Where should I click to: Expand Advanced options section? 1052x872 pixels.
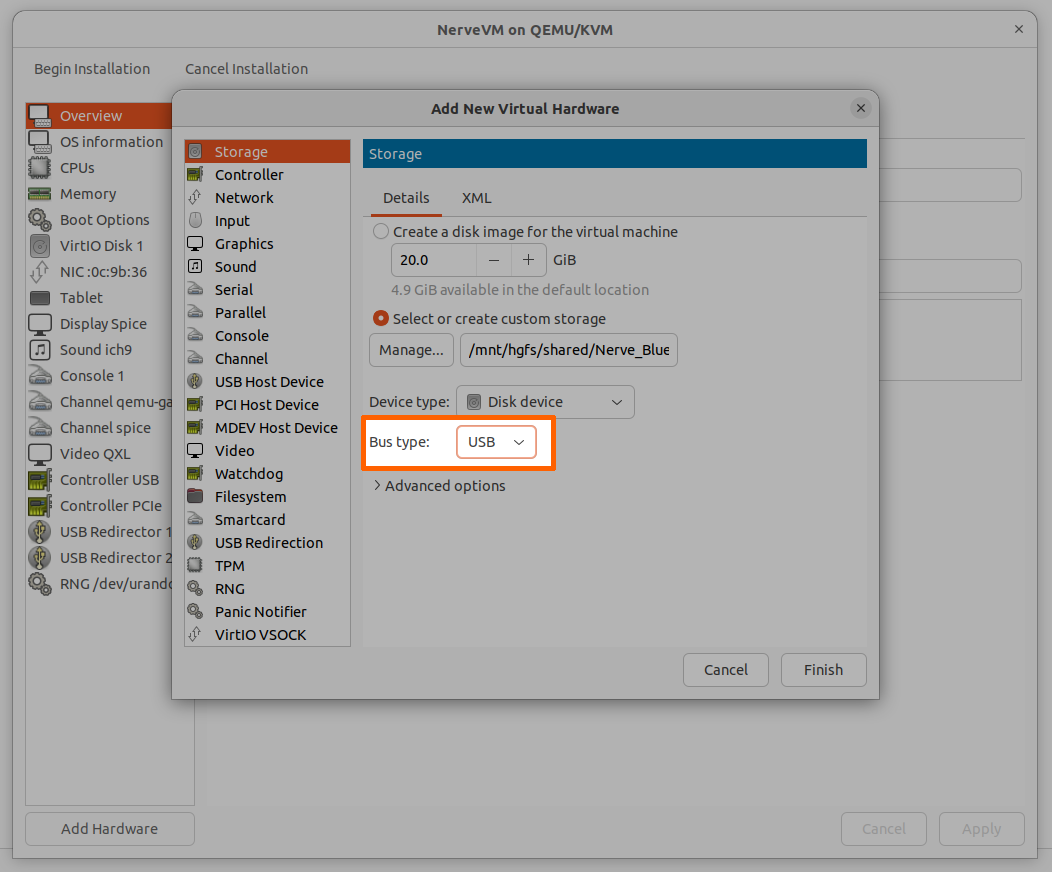[x=439, y=486]
